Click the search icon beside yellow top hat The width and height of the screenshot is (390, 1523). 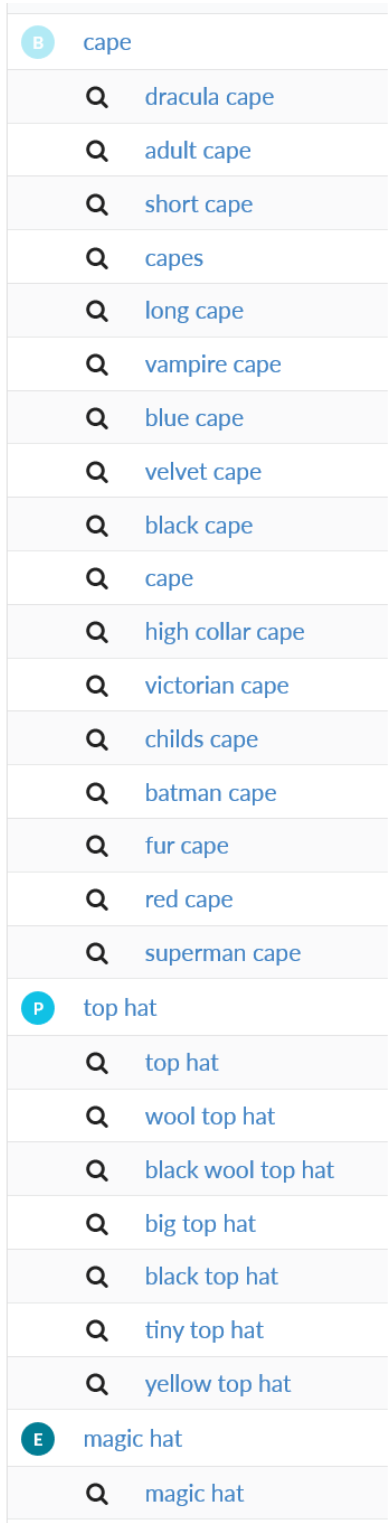[97, 1384]
